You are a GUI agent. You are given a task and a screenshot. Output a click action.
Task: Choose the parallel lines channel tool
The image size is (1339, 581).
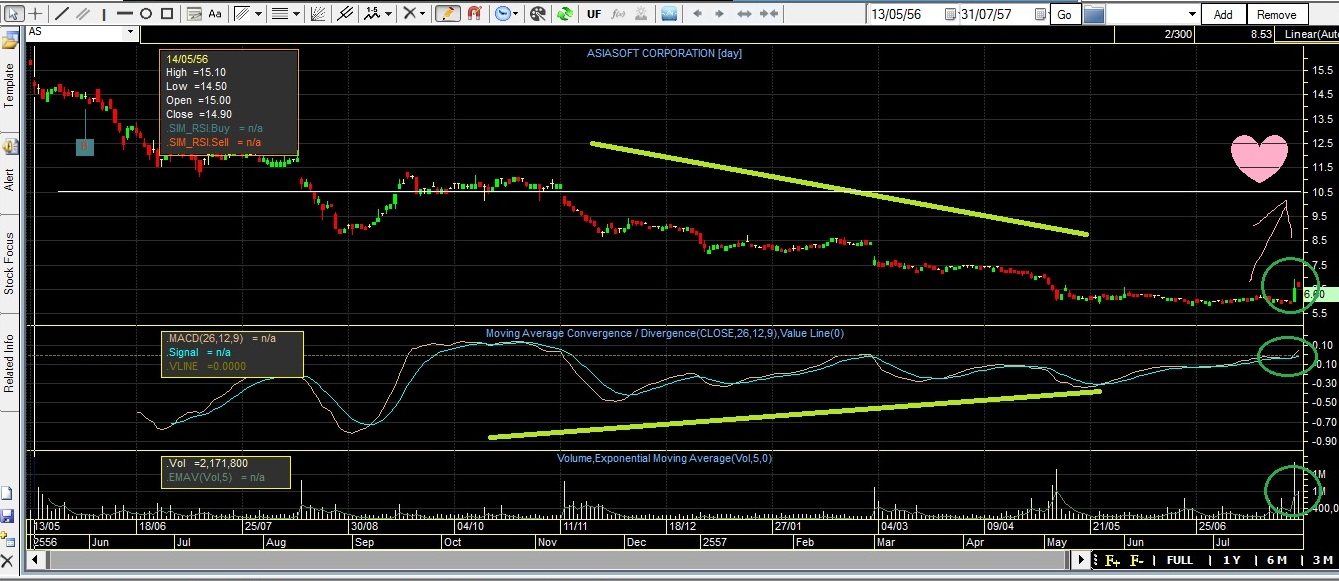click(x=83, y=14)
